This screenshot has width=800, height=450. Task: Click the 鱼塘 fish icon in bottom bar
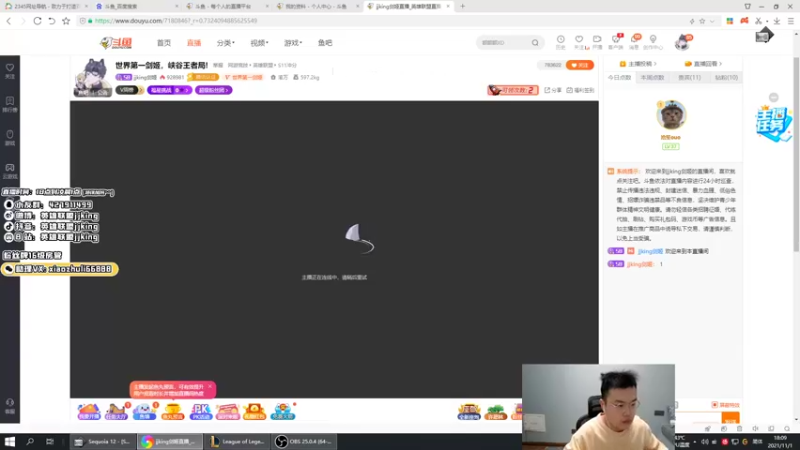click(x=144, y=411)
